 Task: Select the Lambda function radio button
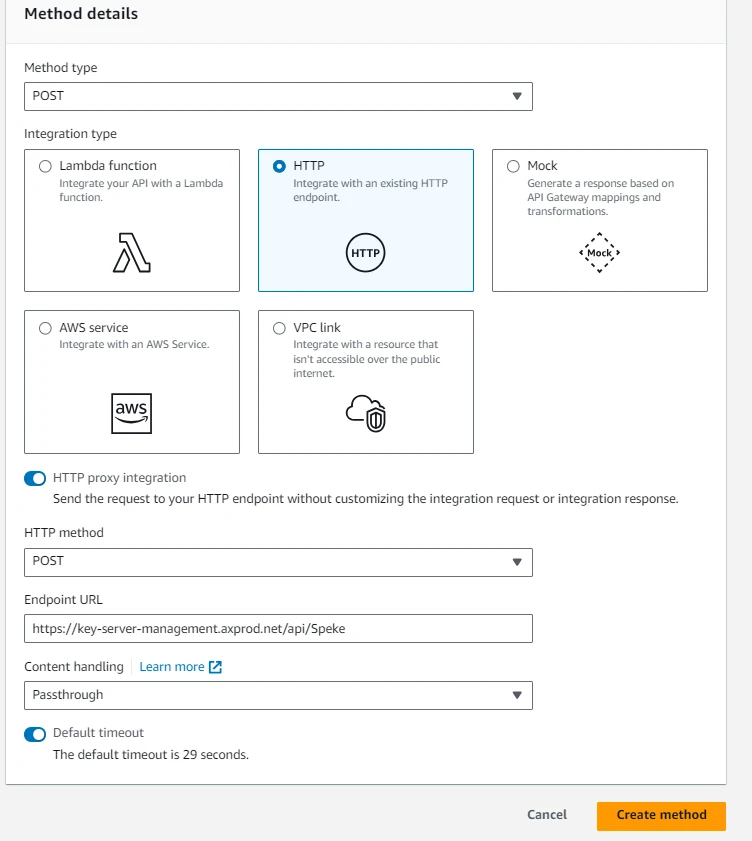click(45, 166)
